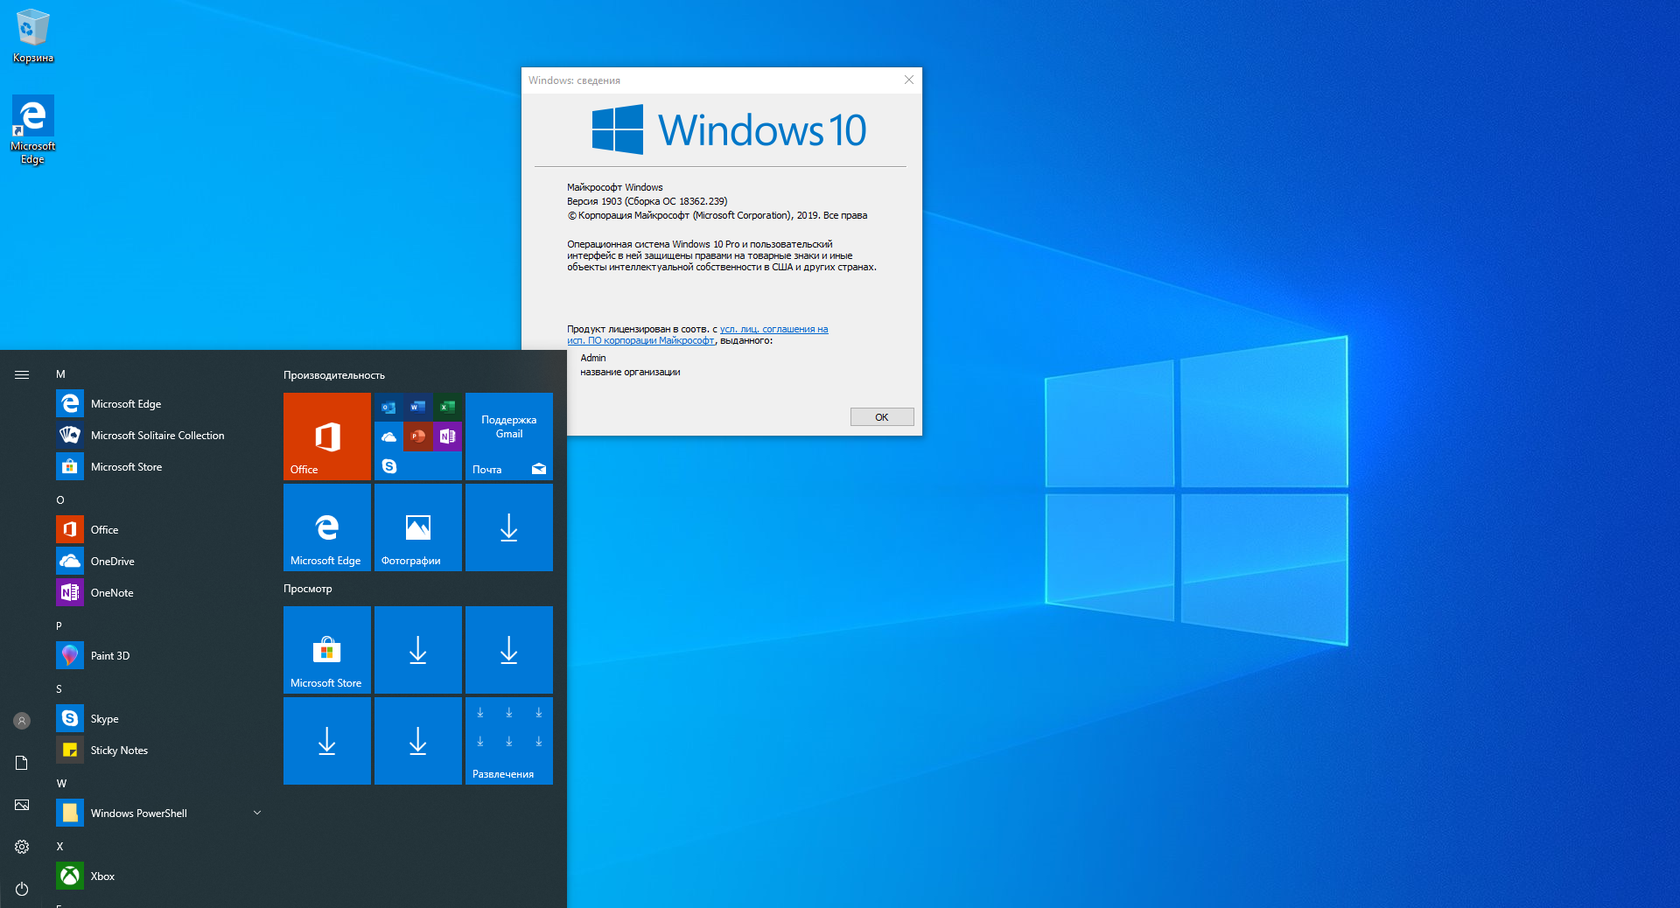
Task: Click the Word icon in Office tile group
Action: point(418,407)
